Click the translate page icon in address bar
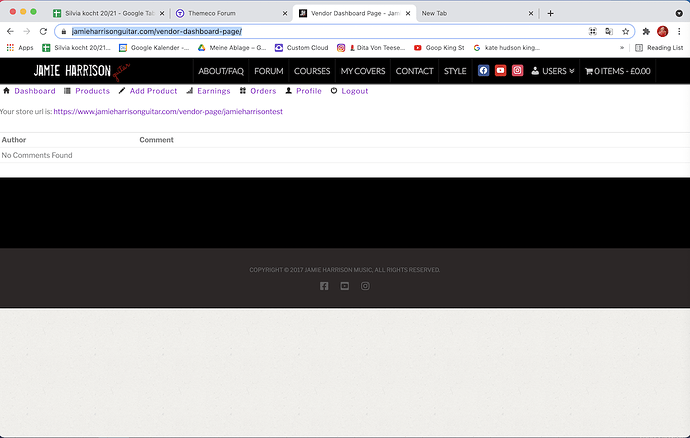The height and width of the screenshot is (438, 690). coord(609,31)
